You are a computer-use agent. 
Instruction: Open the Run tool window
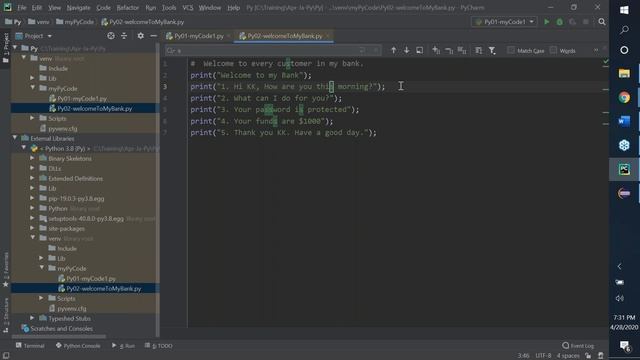click(123, 346)
